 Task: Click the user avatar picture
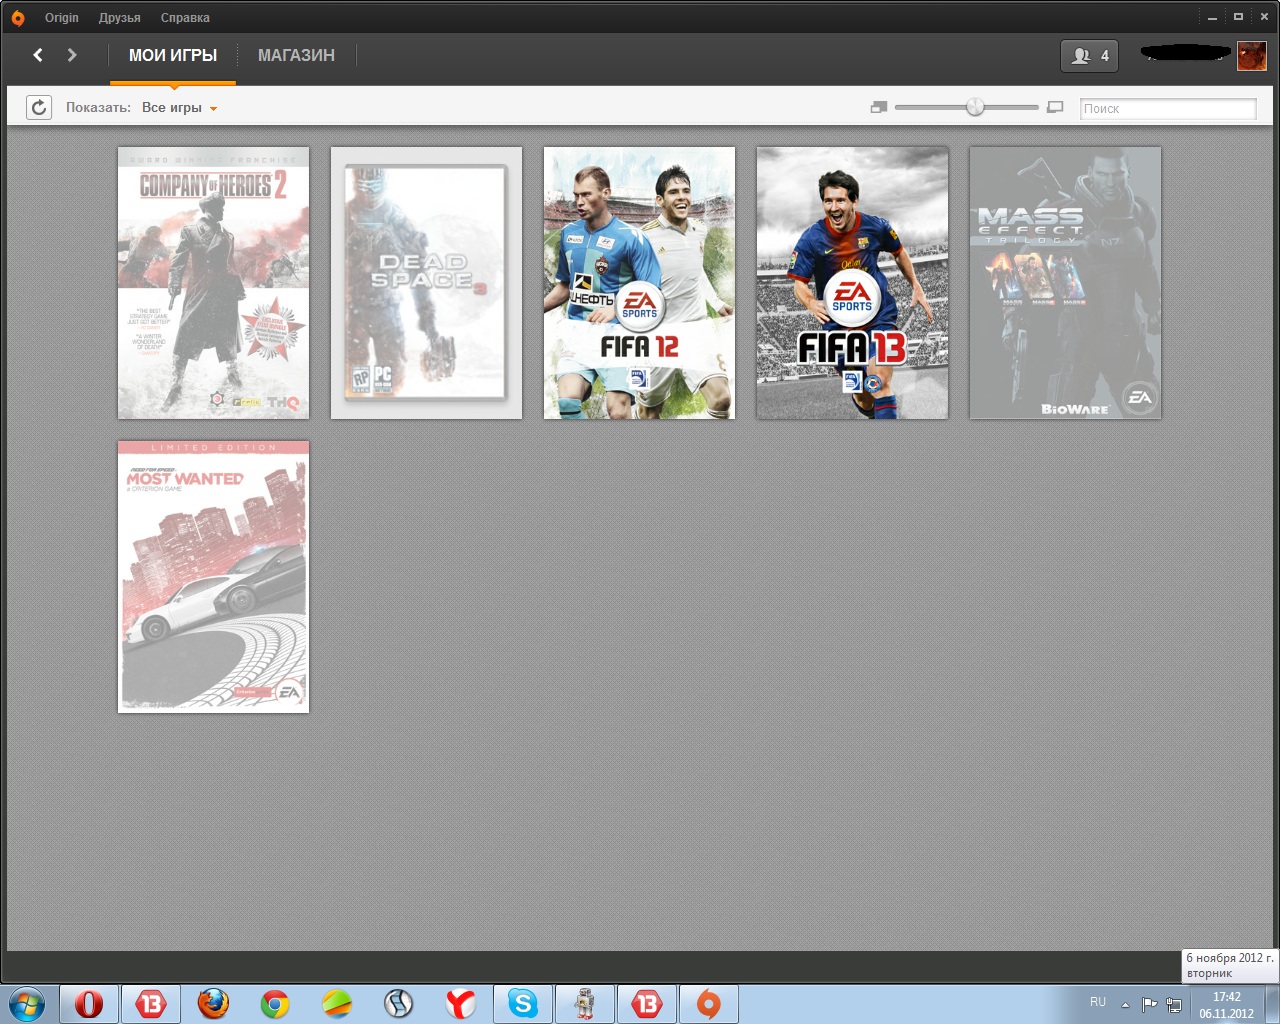tap(1252, 56)
